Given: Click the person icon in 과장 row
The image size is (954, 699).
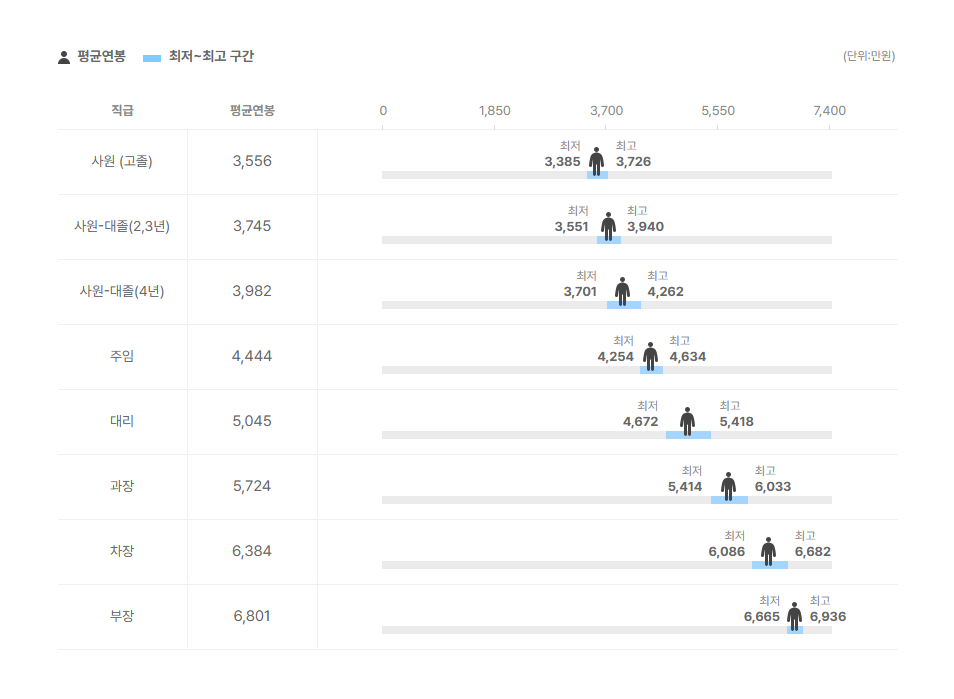Looking at the screenshot, I should coord(728,487).
